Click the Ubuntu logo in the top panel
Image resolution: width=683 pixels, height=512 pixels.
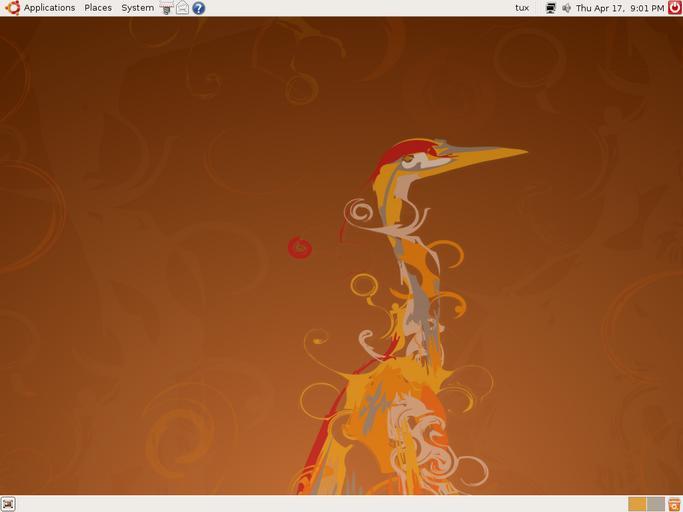tap(12, 8)
